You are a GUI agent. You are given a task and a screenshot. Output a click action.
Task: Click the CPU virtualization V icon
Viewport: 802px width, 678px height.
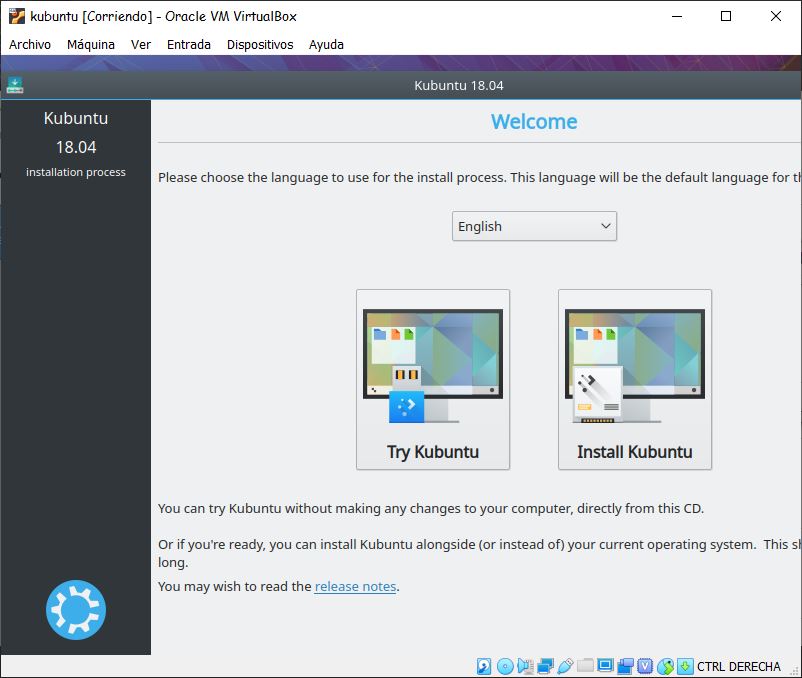(x=645, y=666)
